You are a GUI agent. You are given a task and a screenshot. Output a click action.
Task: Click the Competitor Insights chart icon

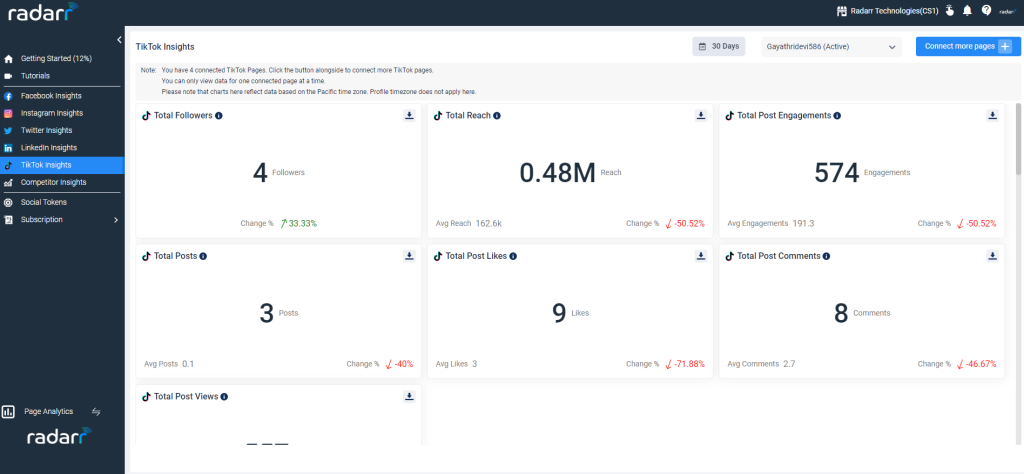(x=8, y=183)
